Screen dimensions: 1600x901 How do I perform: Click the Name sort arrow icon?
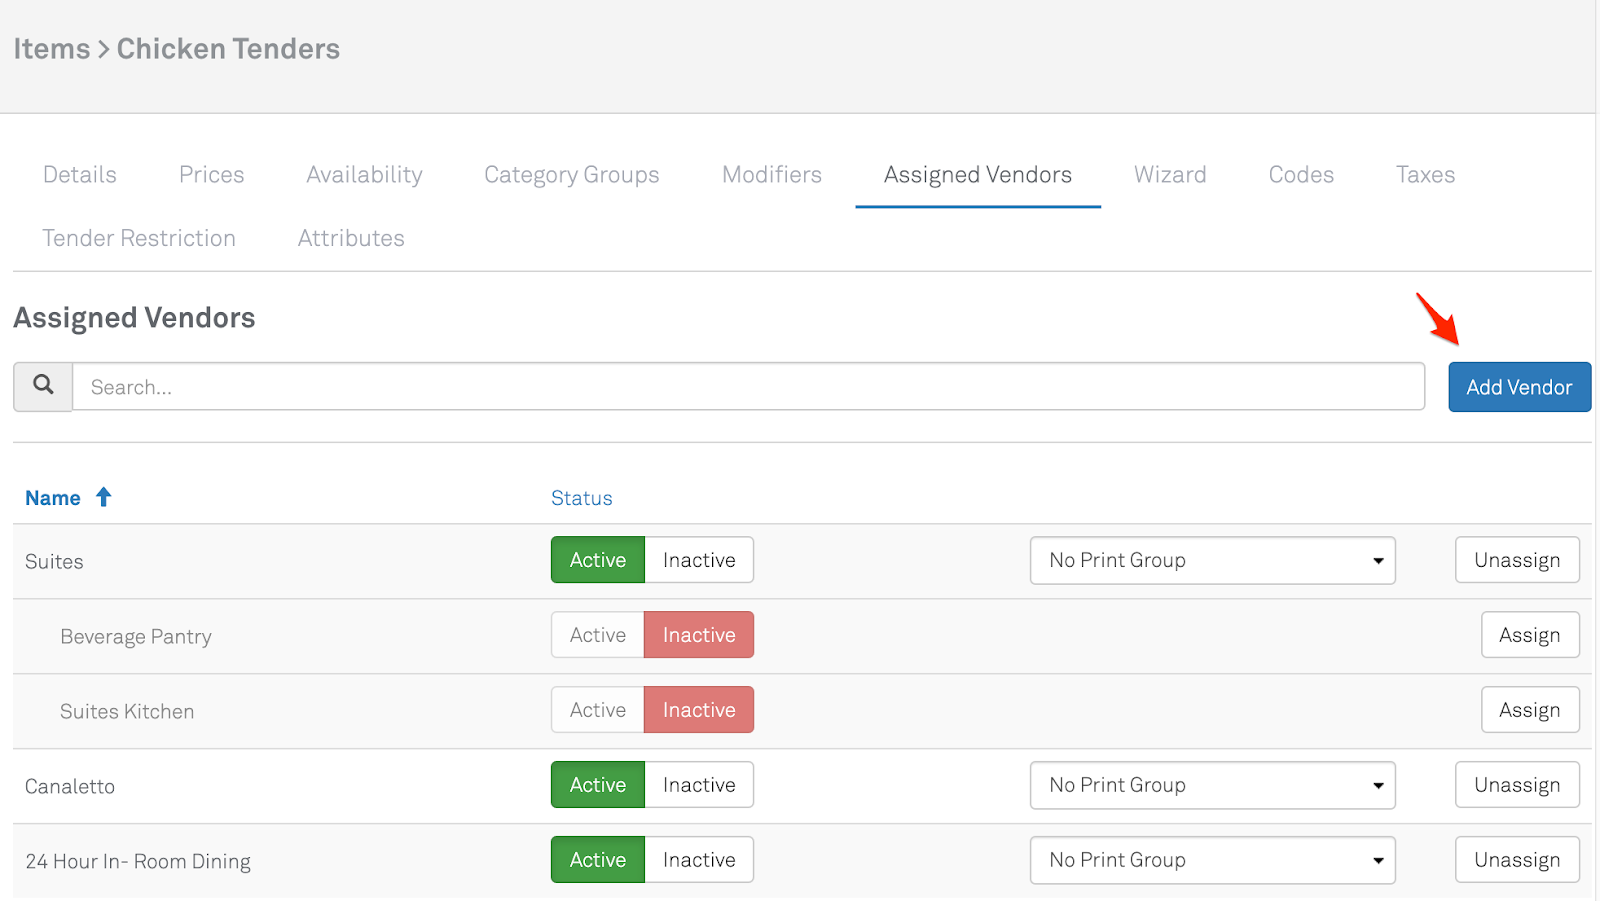(103, 497)
